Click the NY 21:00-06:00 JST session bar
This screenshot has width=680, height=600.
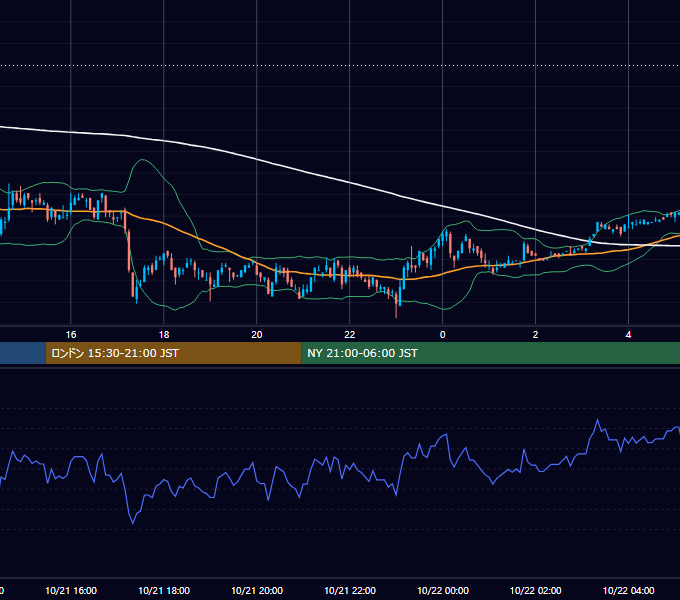coord(490,353)
